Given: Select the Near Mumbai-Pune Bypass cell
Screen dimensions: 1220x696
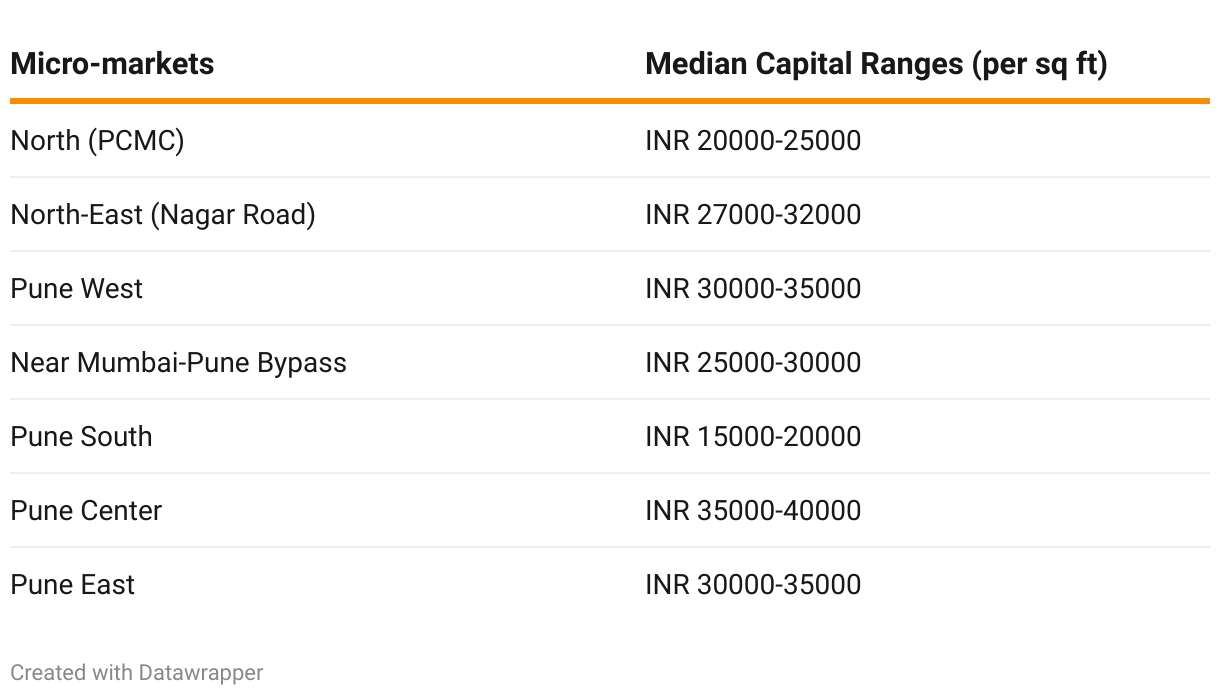Looking at the screenshot, I should click(x=178, y=363).
